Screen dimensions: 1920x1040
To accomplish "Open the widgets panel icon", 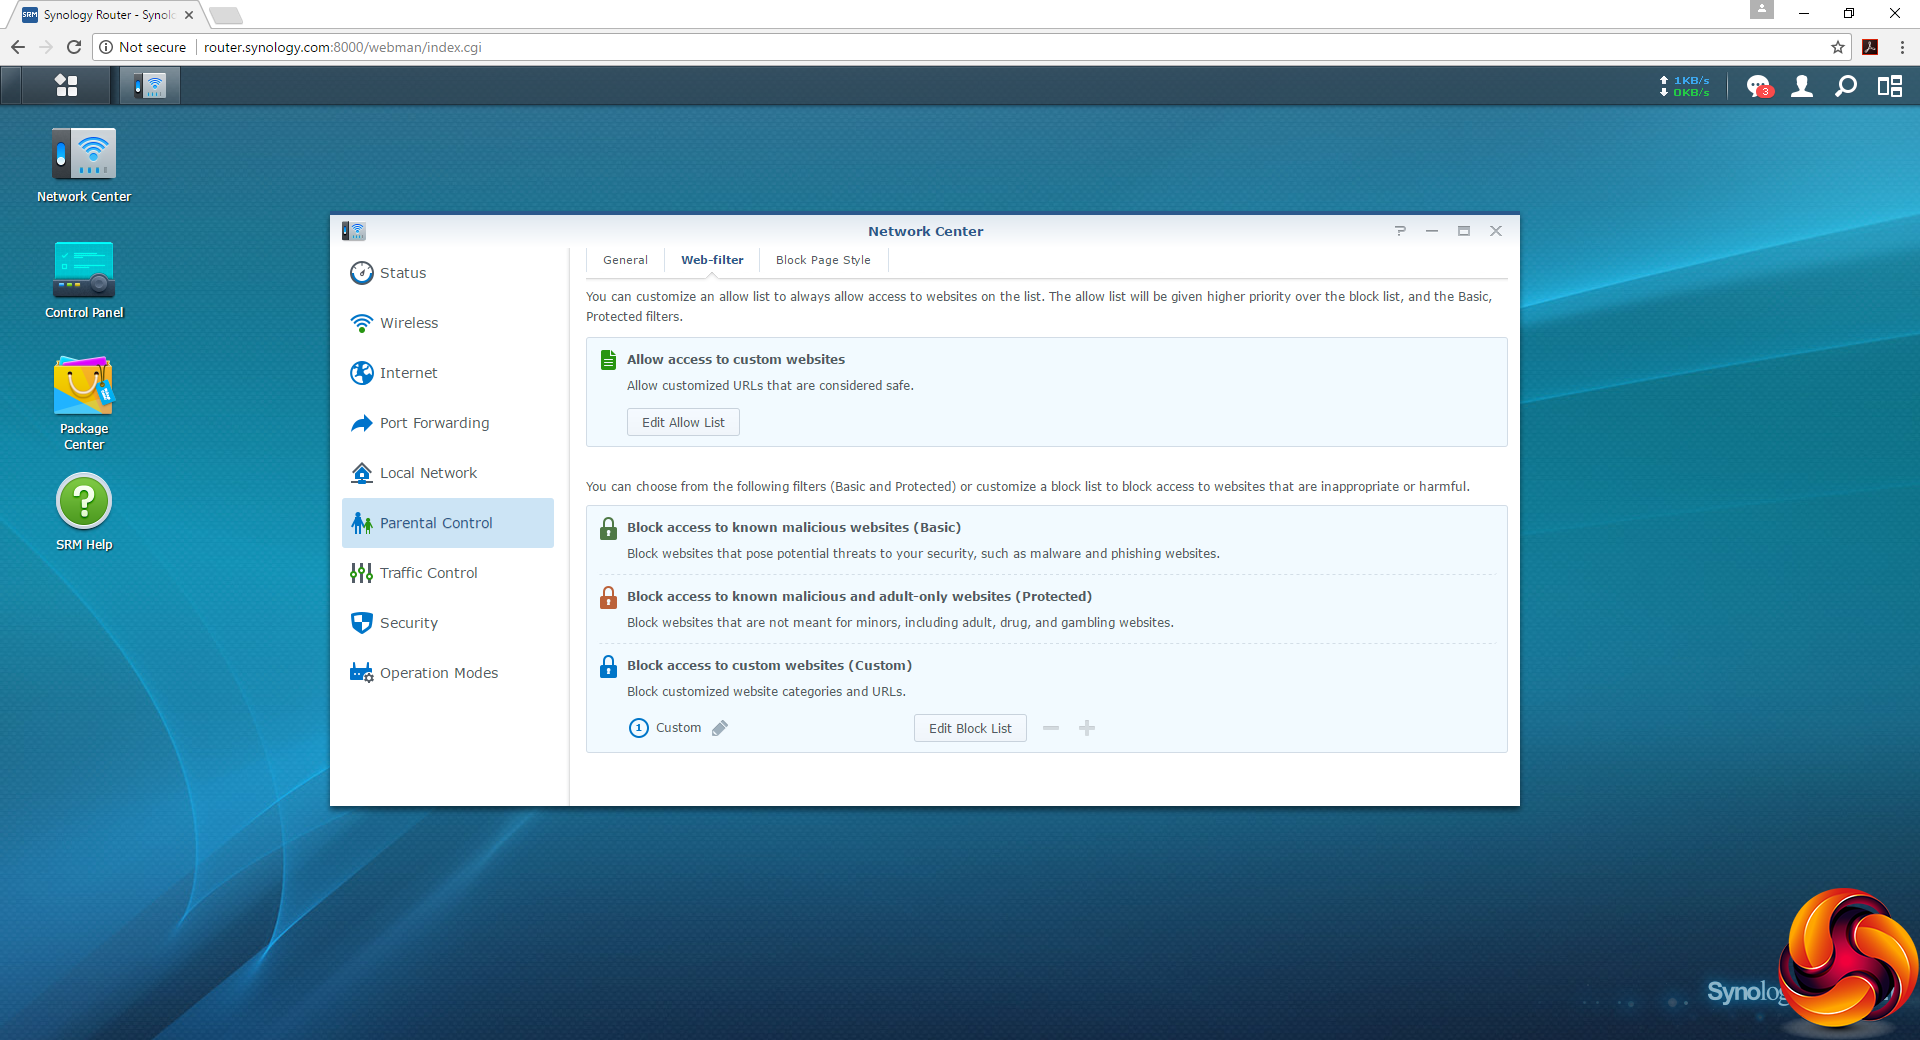I will [x=1890, y=87].
